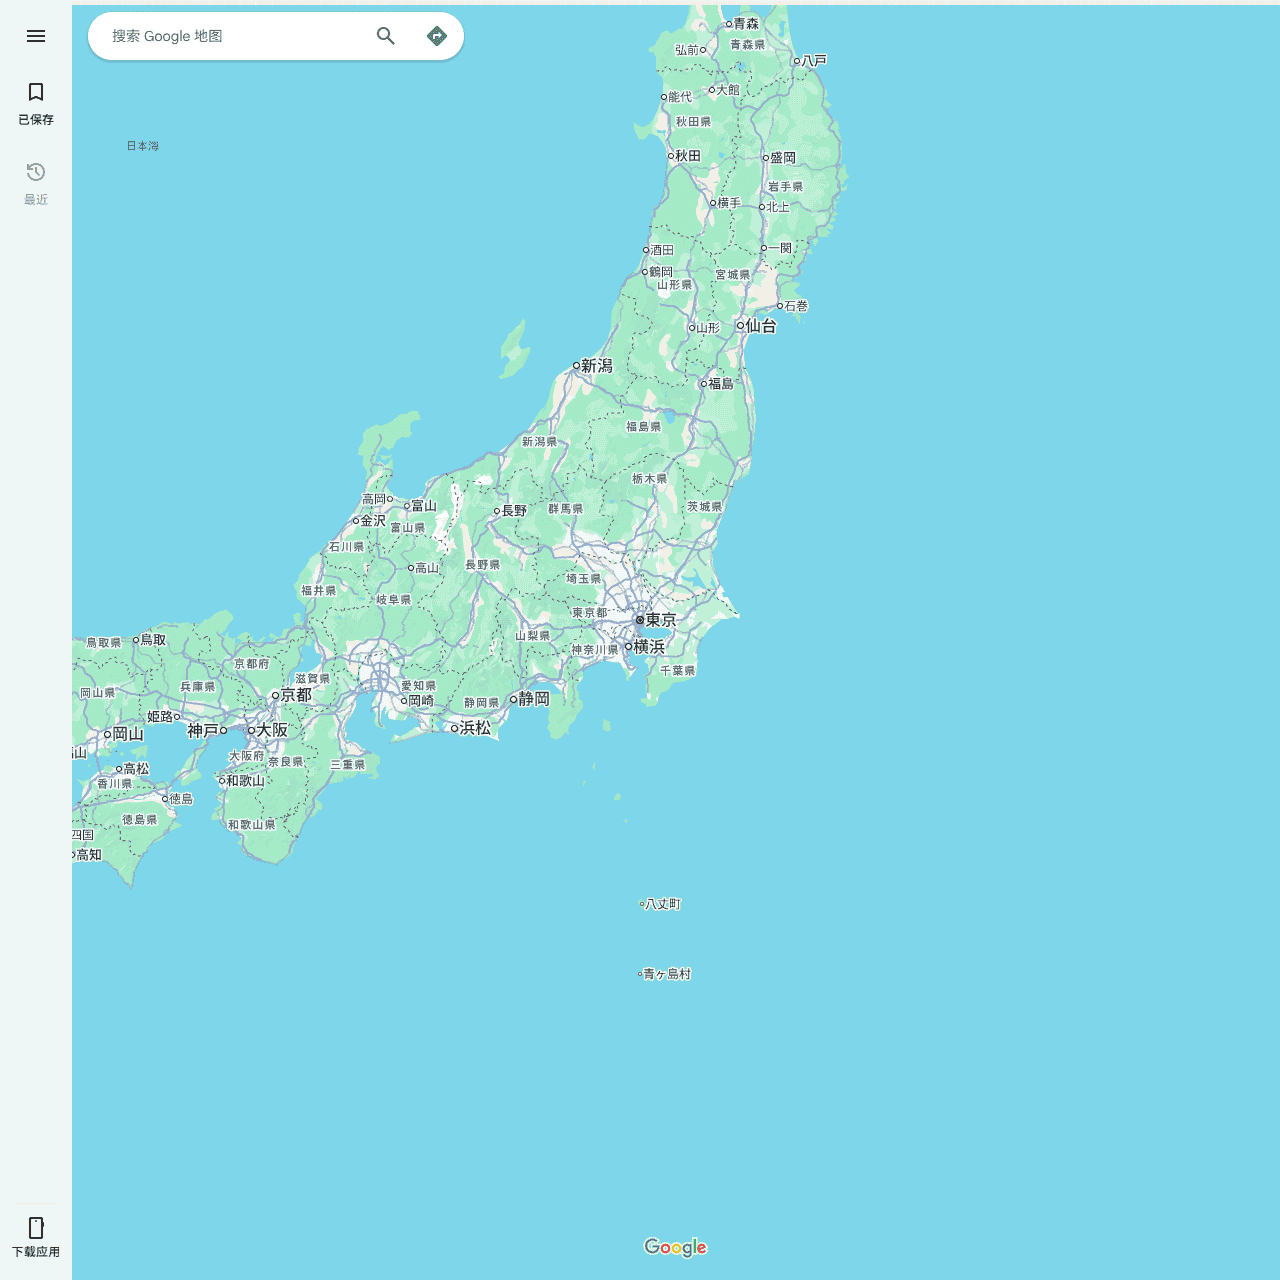Select the 横浜 Yokohama marker
The image size is (1280, 1280).
coord(628,647)
